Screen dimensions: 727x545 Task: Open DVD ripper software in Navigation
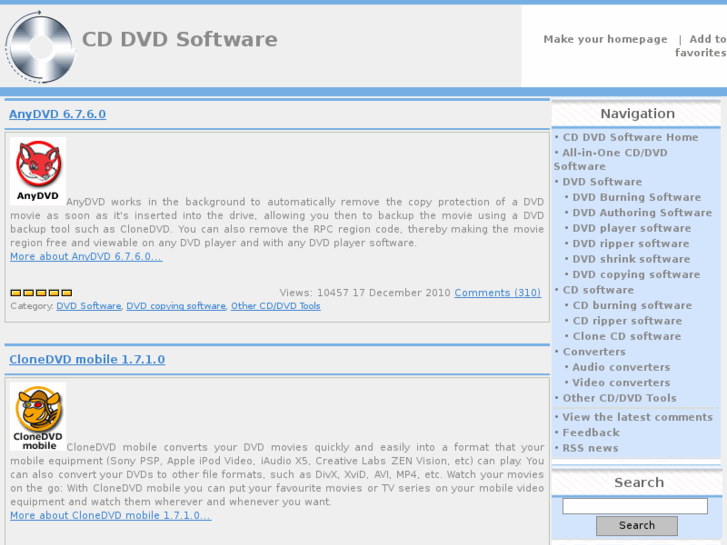pos(631,244)
